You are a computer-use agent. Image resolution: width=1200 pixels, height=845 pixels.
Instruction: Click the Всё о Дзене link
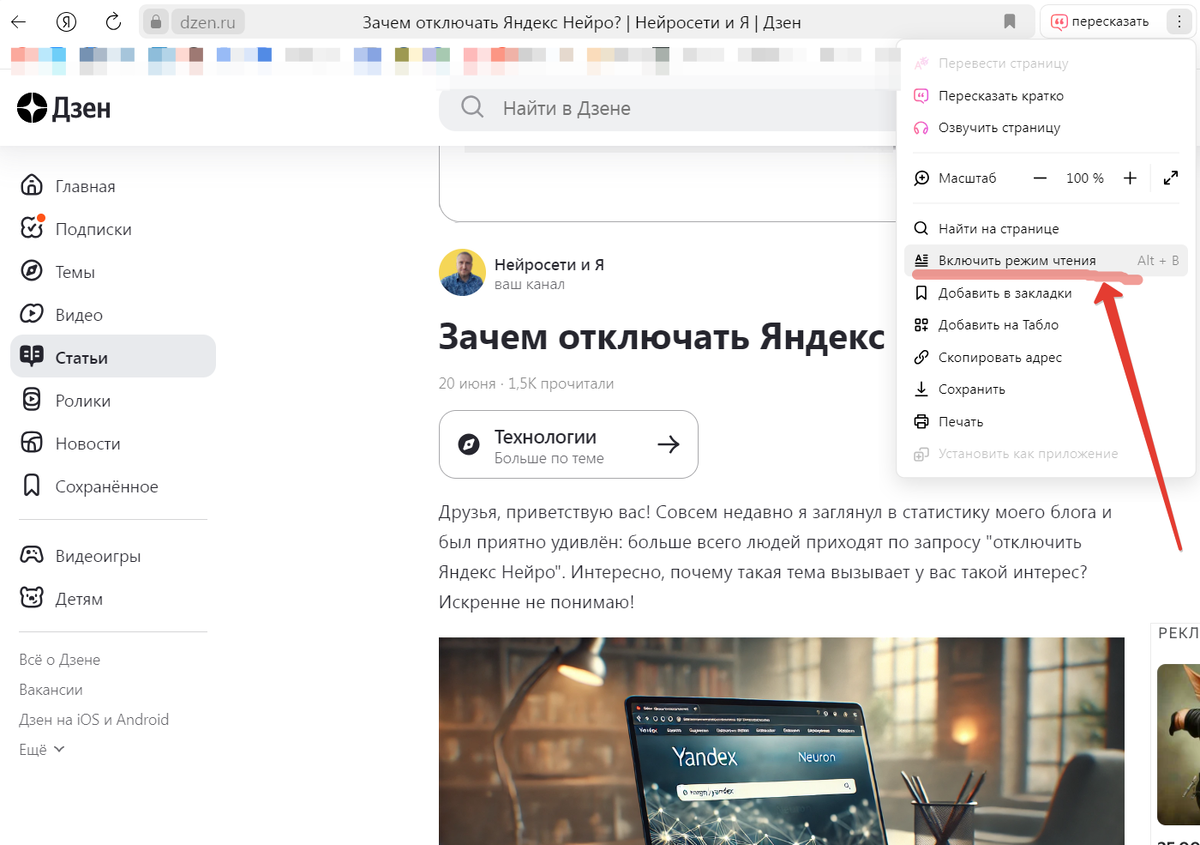point(60,660)
